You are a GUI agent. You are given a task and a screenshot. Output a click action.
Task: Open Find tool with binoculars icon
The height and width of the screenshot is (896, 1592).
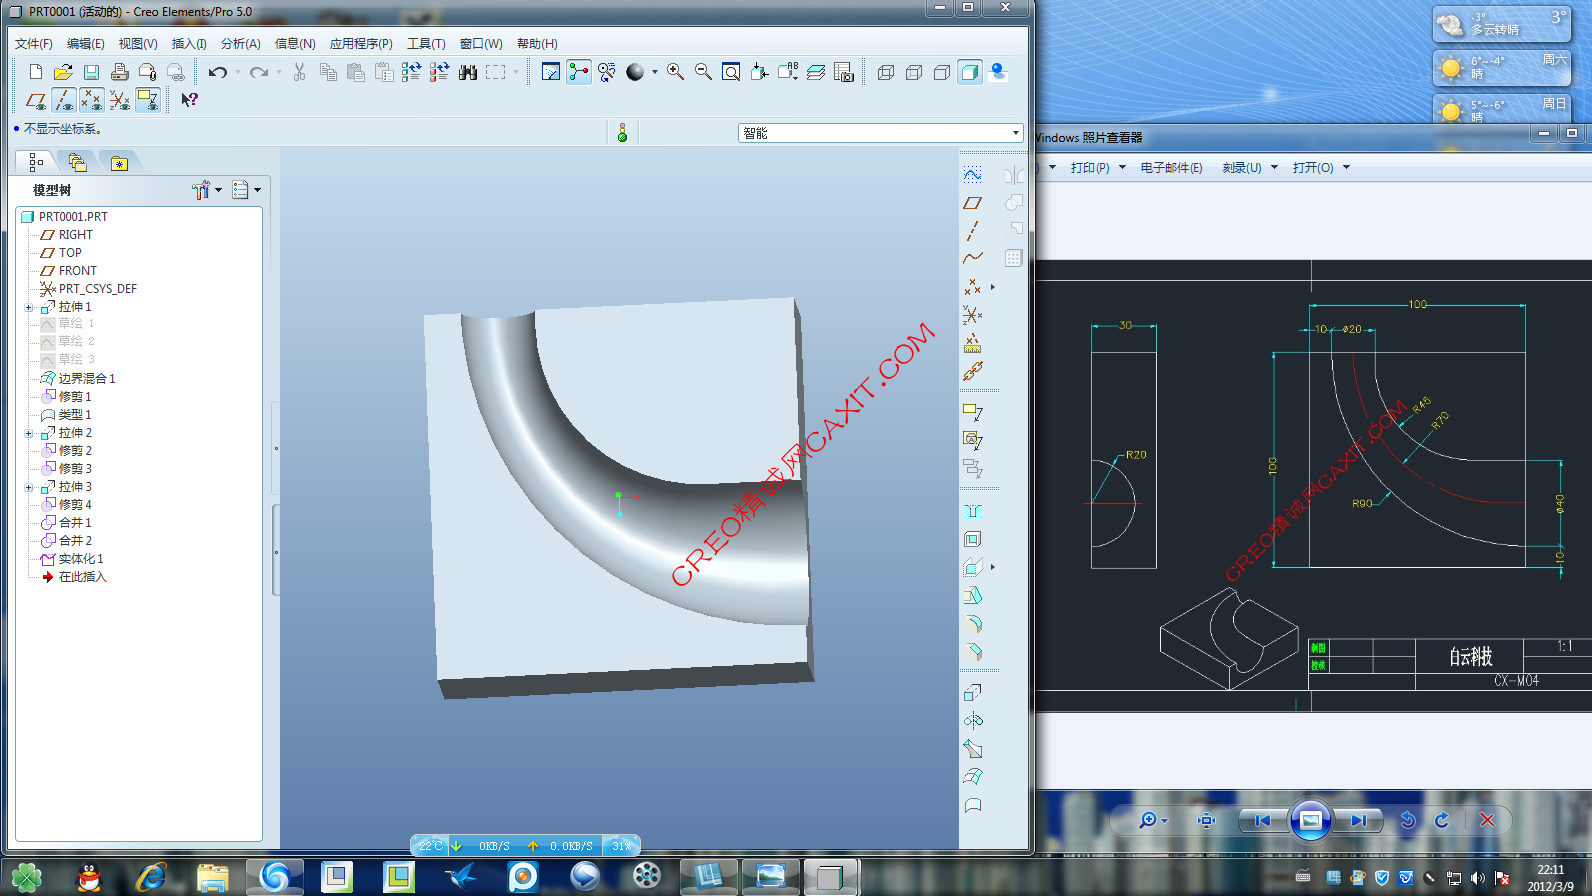click(x=467, y=72)
